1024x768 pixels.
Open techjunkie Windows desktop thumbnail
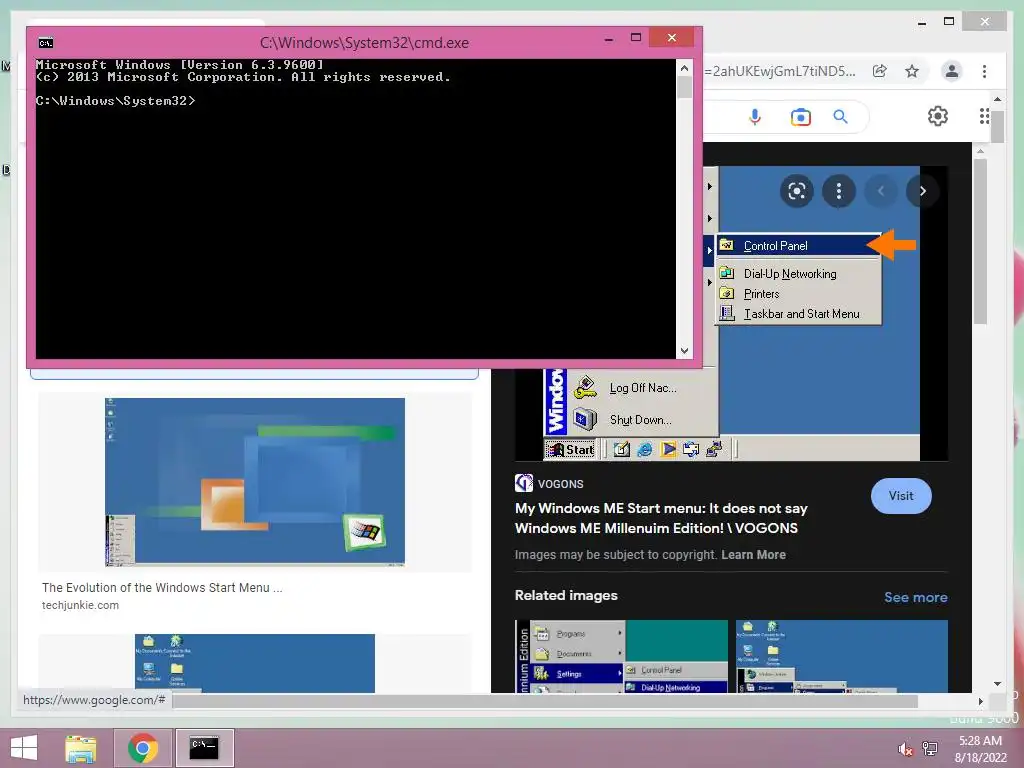click(x=255, y=482)
